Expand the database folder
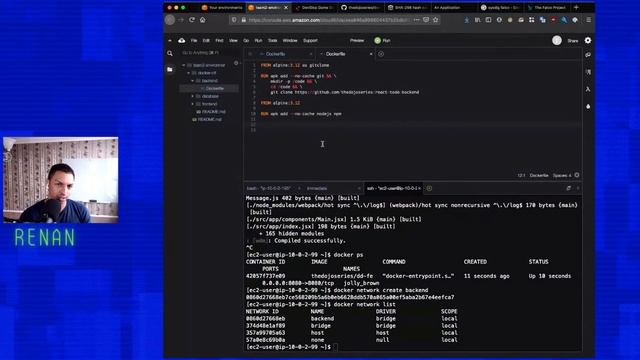 [193, 96]
